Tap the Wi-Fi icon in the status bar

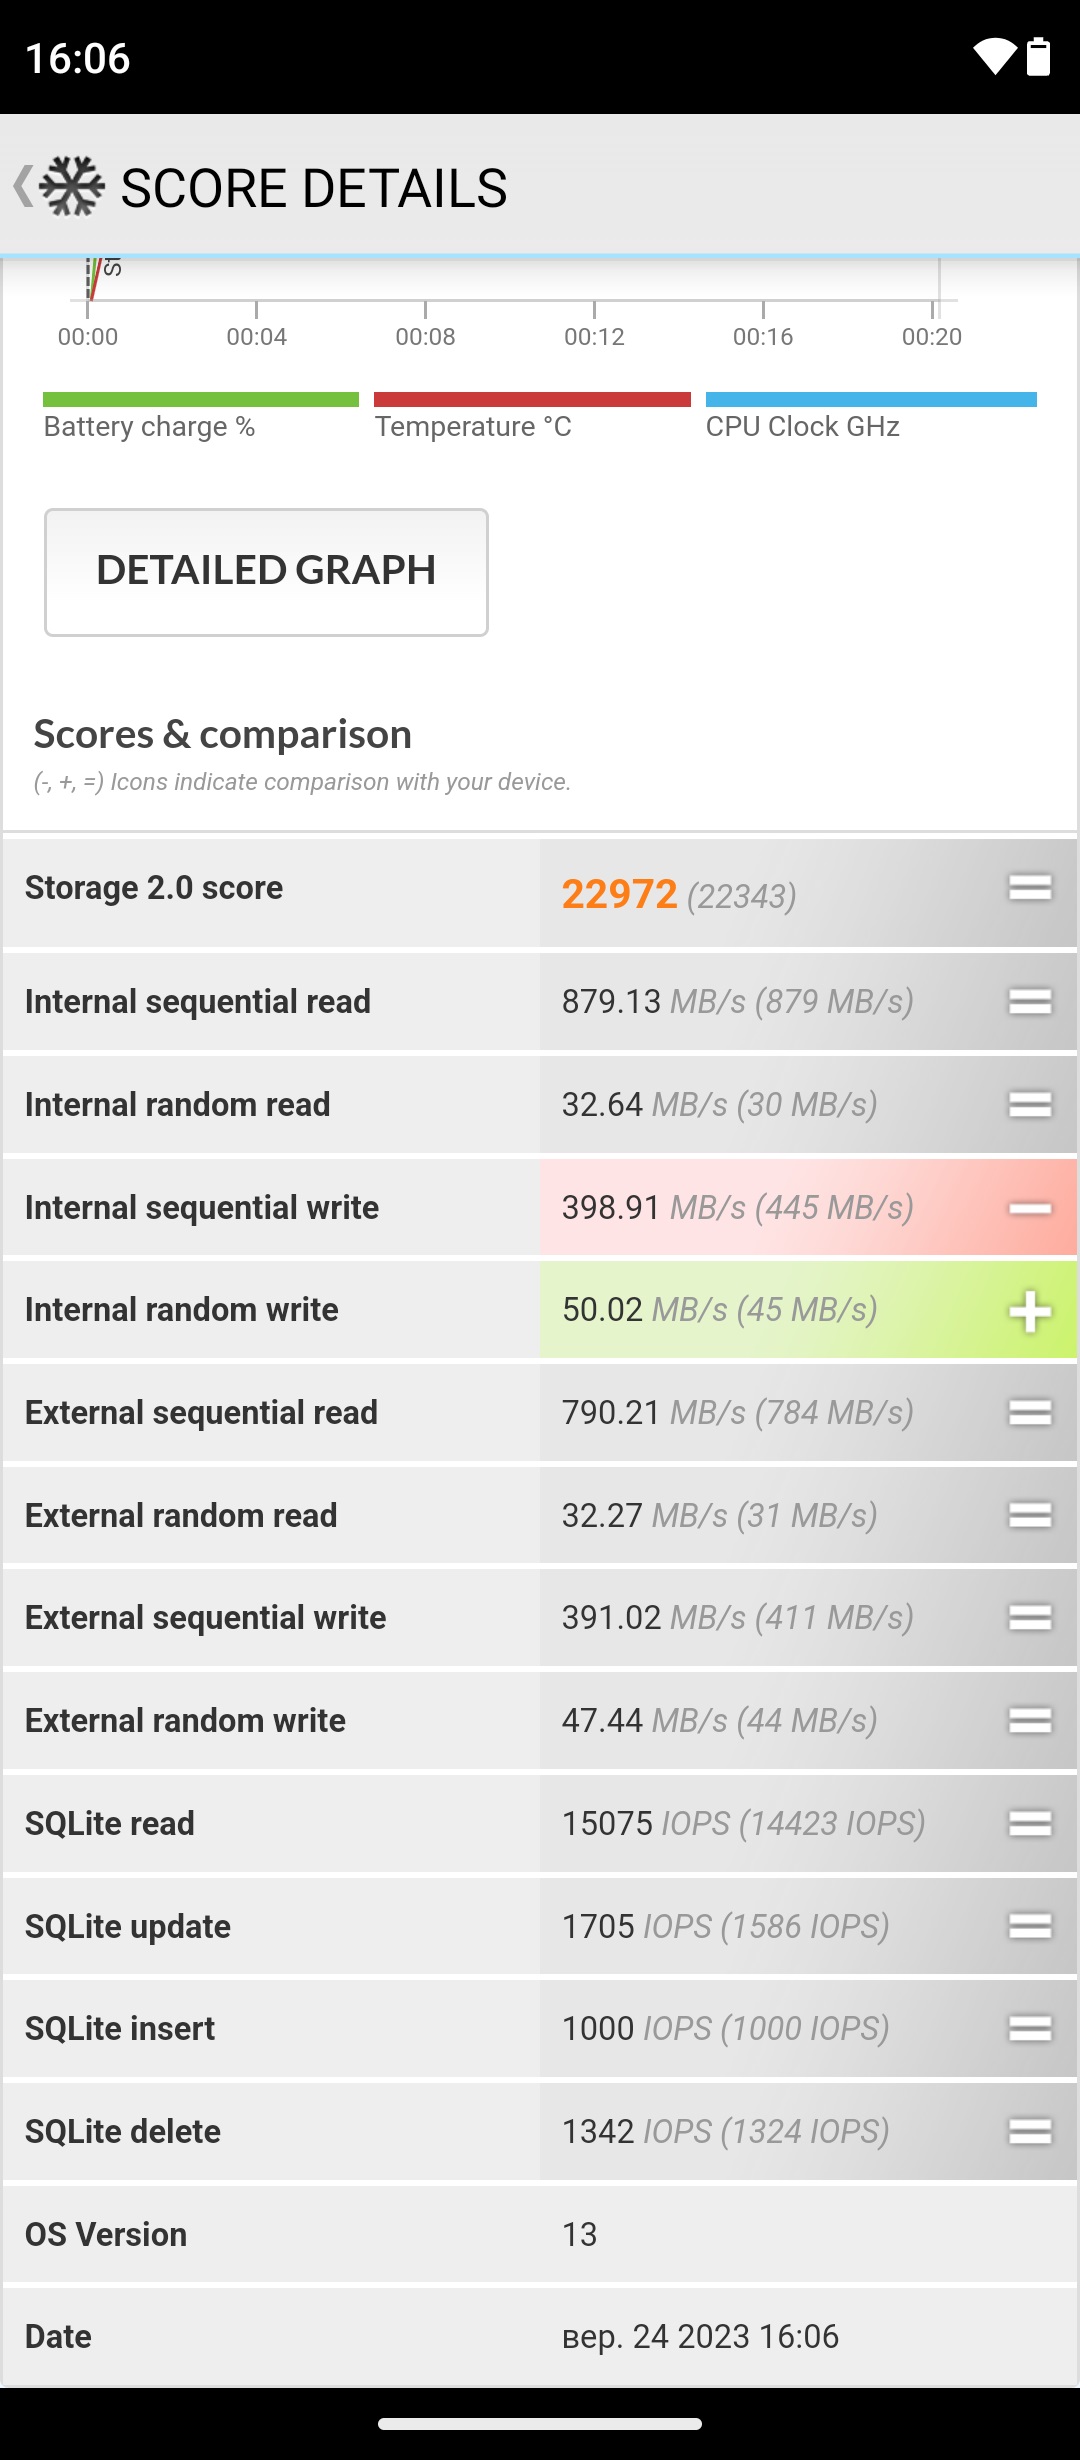tap(994, 57)
